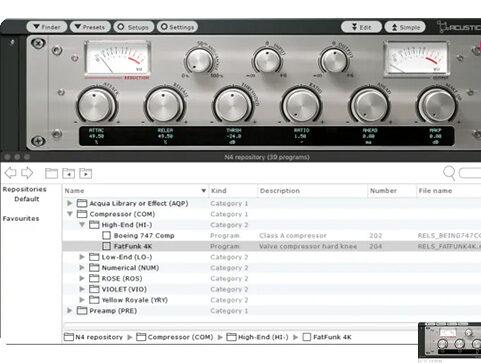Collapse the Compressor (COM) category
Viewport: 481px width, 363px height.
[x=70, y=214]
